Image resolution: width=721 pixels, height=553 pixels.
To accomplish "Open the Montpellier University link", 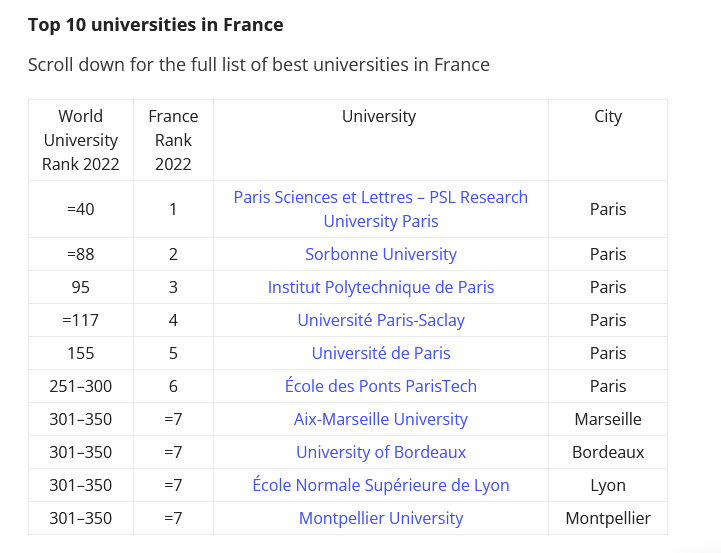I will 380,518.
